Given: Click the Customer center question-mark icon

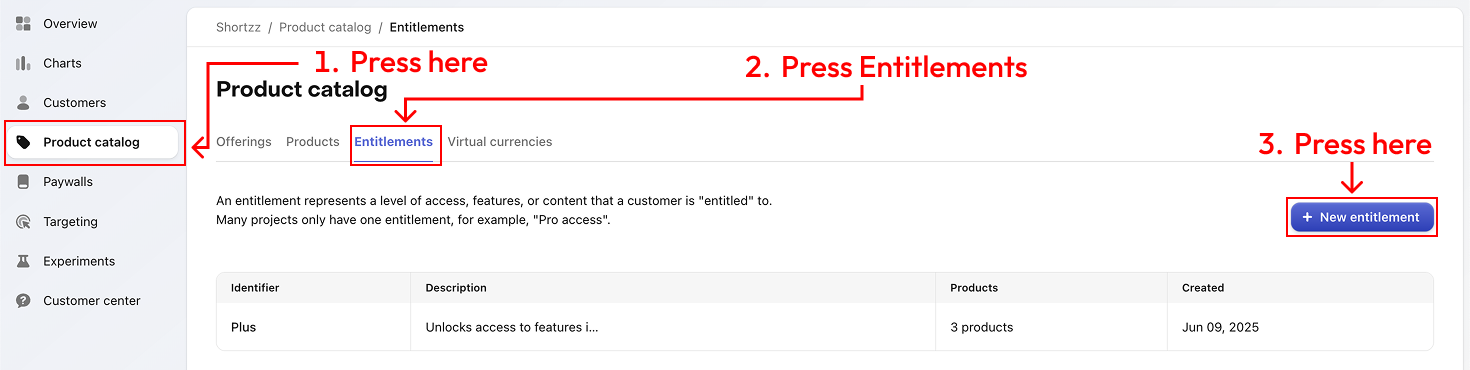Looking at the screenshot, I should point(23,301).
